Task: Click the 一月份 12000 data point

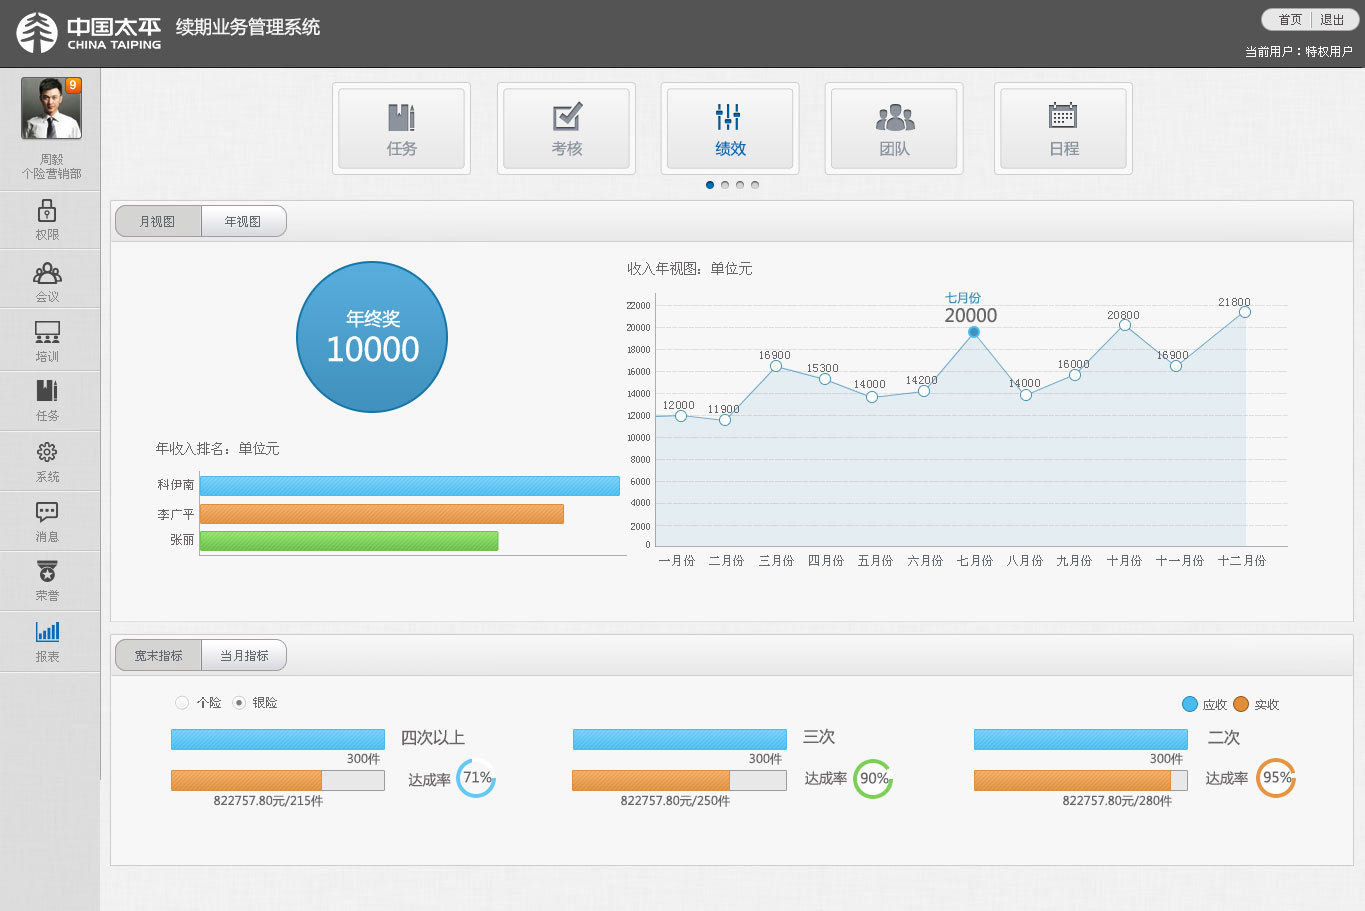Action: [681, 416]
